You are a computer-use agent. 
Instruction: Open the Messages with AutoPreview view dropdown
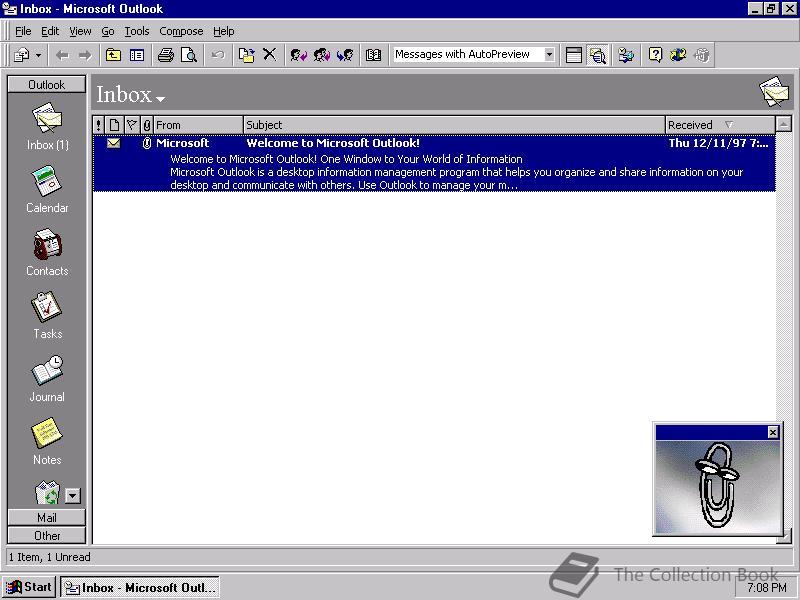[549, 55]
